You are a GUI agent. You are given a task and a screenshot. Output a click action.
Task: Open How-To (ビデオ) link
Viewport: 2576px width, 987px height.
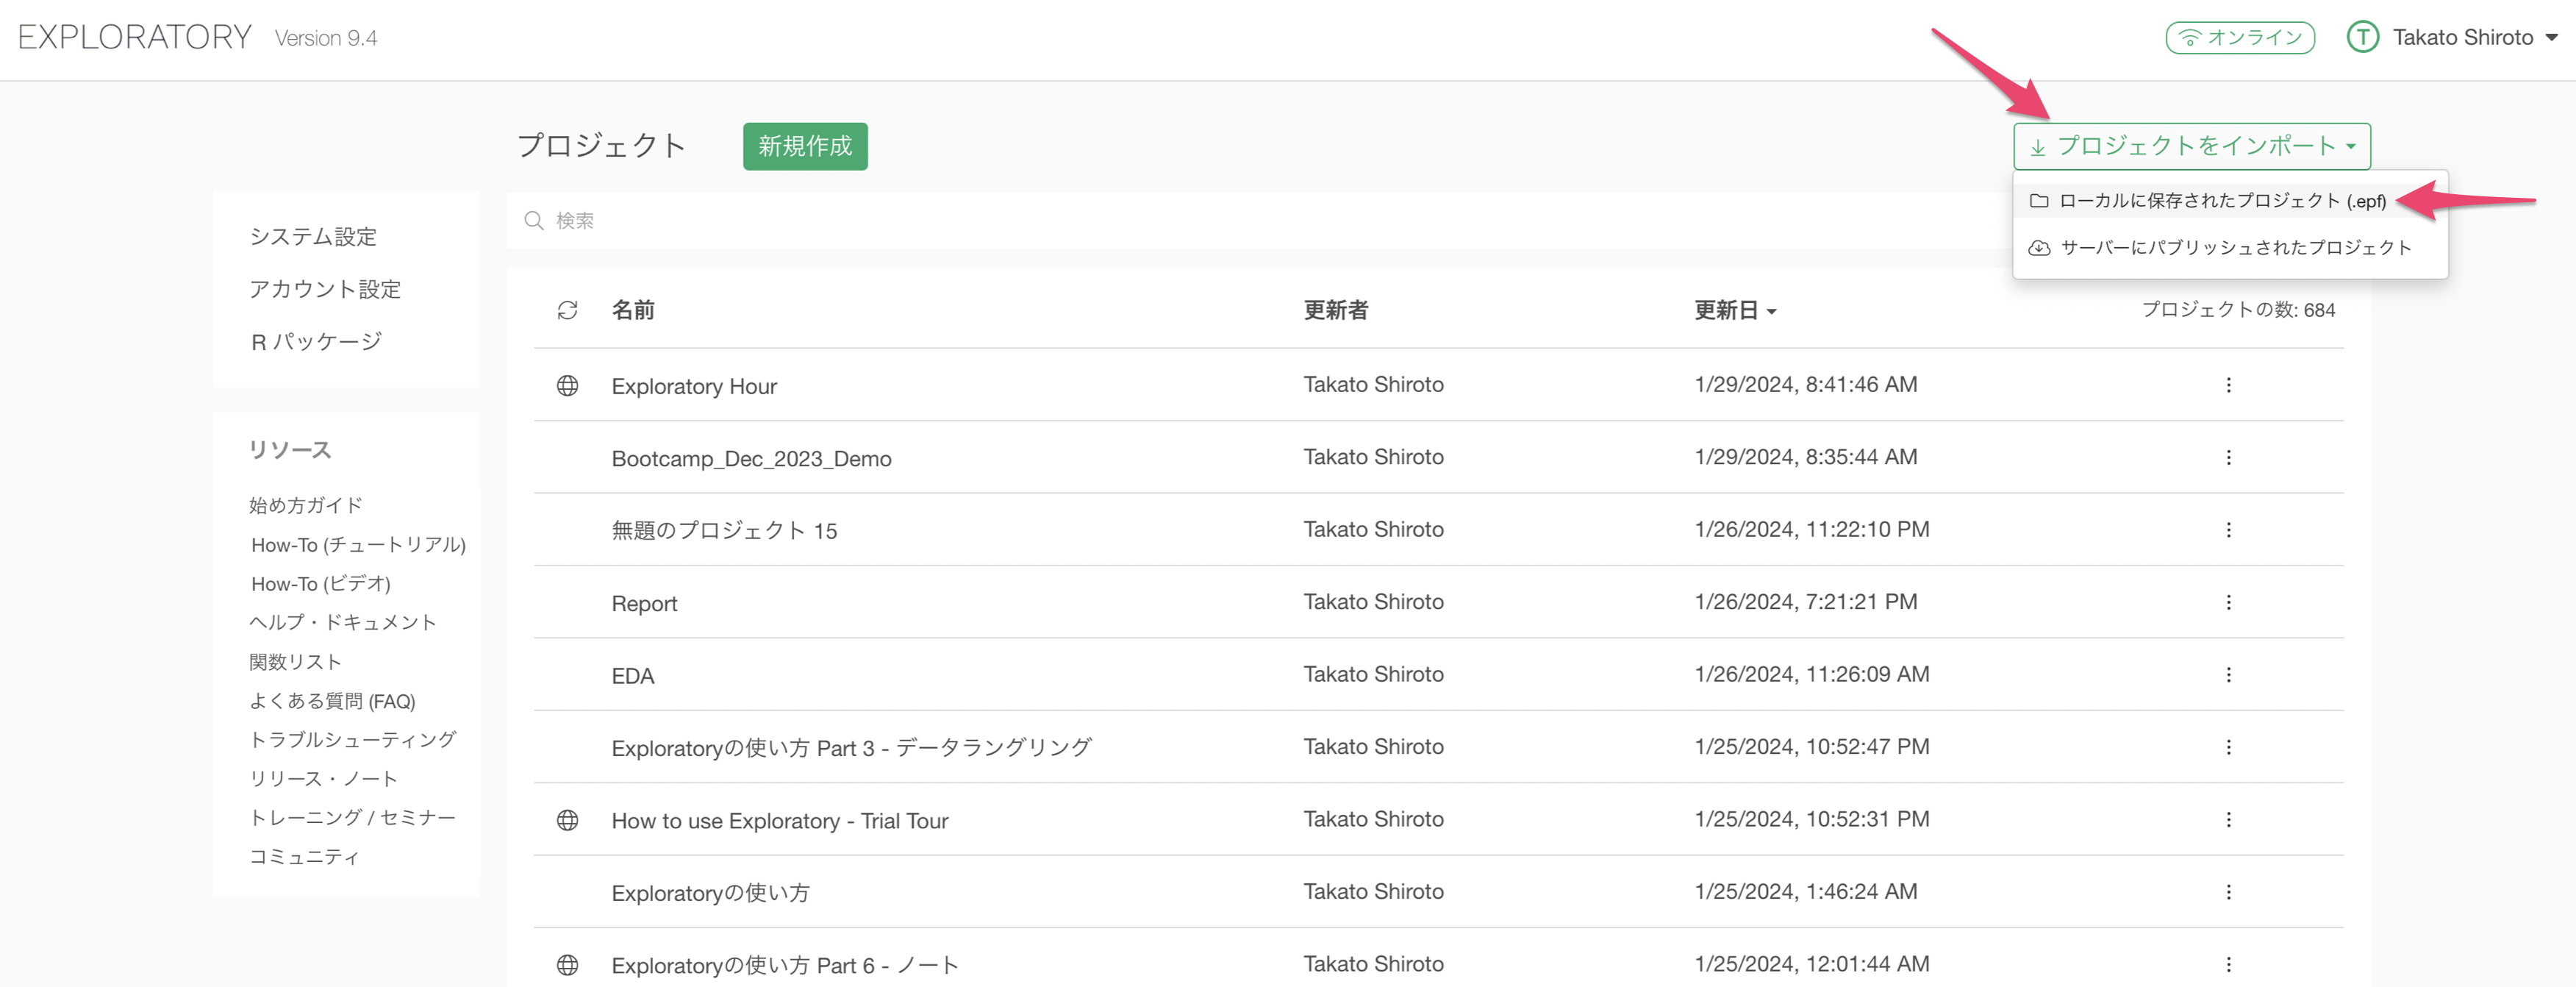tap(320, 584)
